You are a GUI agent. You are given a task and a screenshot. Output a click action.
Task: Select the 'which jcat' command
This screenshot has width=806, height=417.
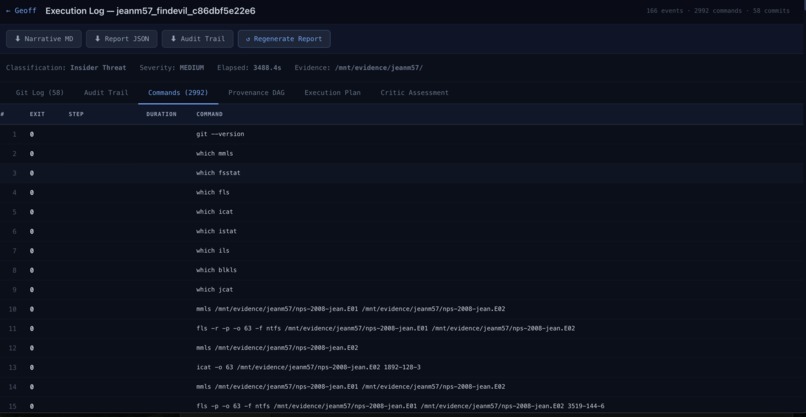pyautogui.click(x=403, y=289)
